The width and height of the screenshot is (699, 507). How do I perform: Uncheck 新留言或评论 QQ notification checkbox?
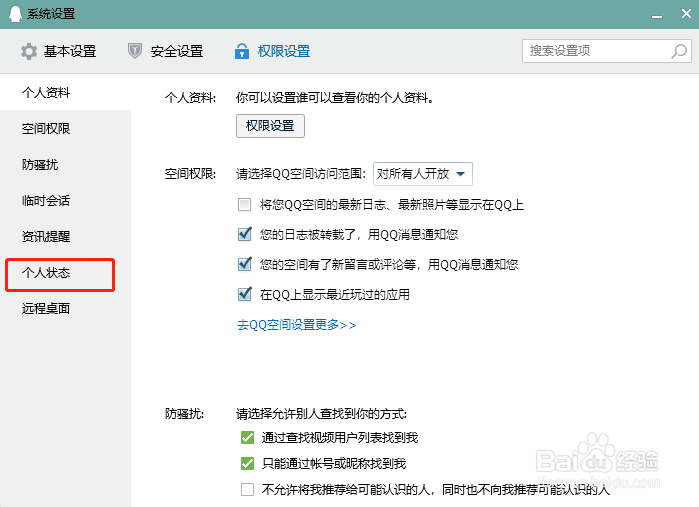(x=244, y=264)
